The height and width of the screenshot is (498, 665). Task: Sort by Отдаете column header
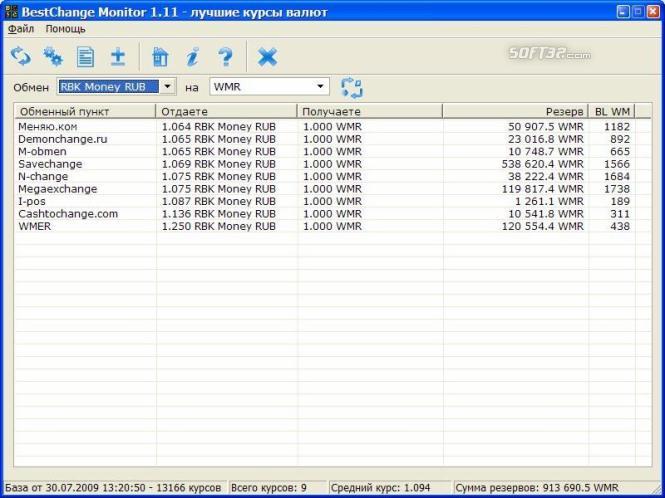tap(226, 111)
